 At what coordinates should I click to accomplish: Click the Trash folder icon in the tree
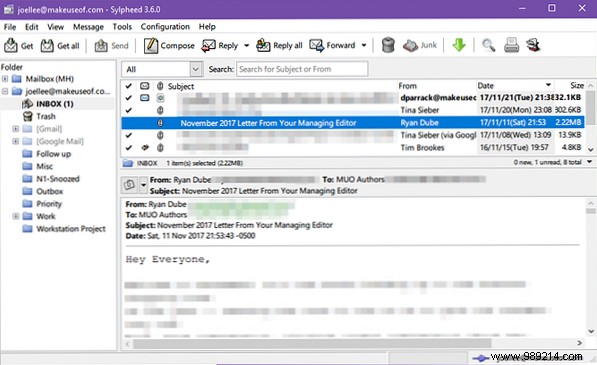tap(27, 116)
